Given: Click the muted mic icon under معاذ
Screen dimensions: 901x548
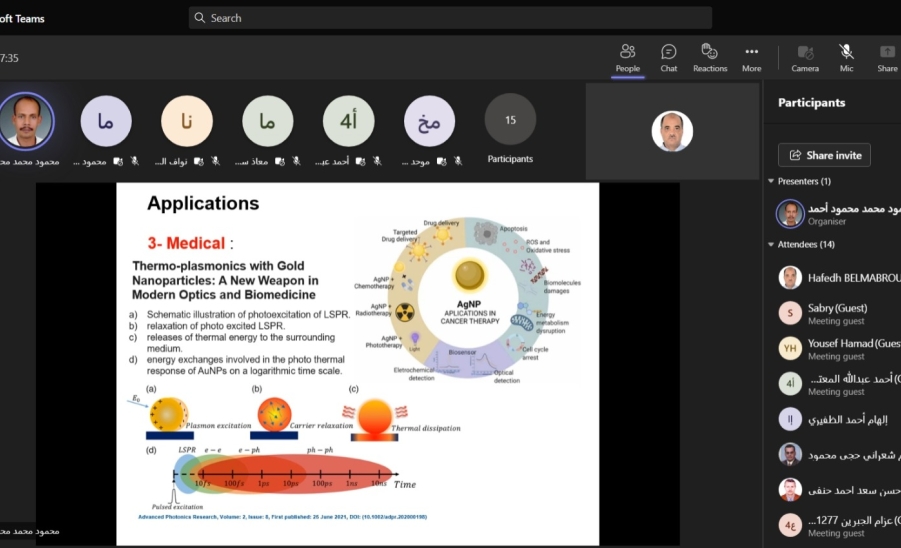Looking at the screenshot, I should [x=297, y=161].
